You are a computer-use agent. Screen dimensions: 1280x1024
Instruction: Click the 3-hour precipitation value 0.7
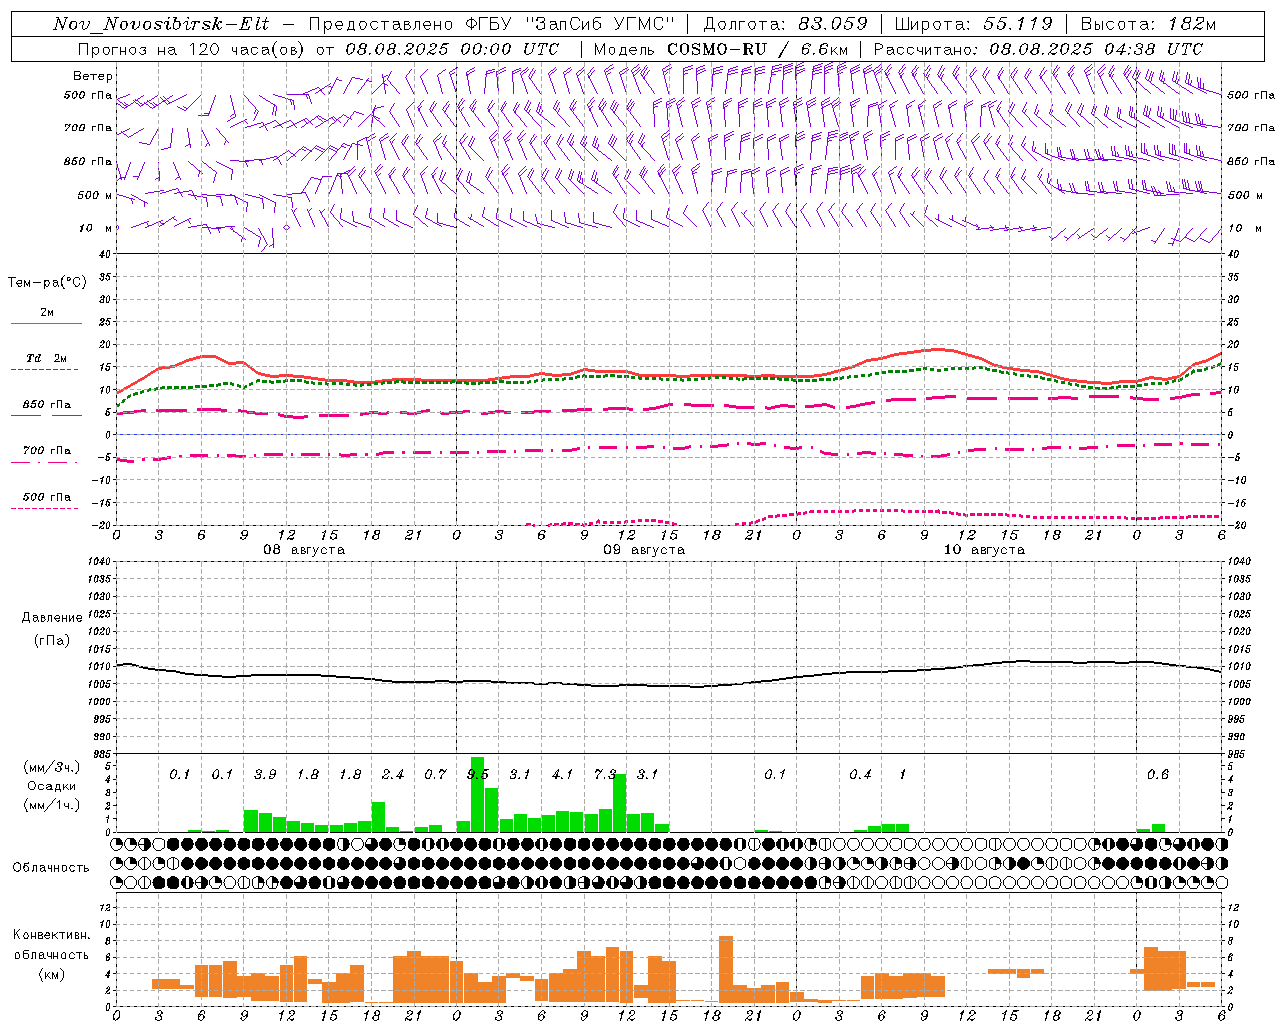(435, 774)
